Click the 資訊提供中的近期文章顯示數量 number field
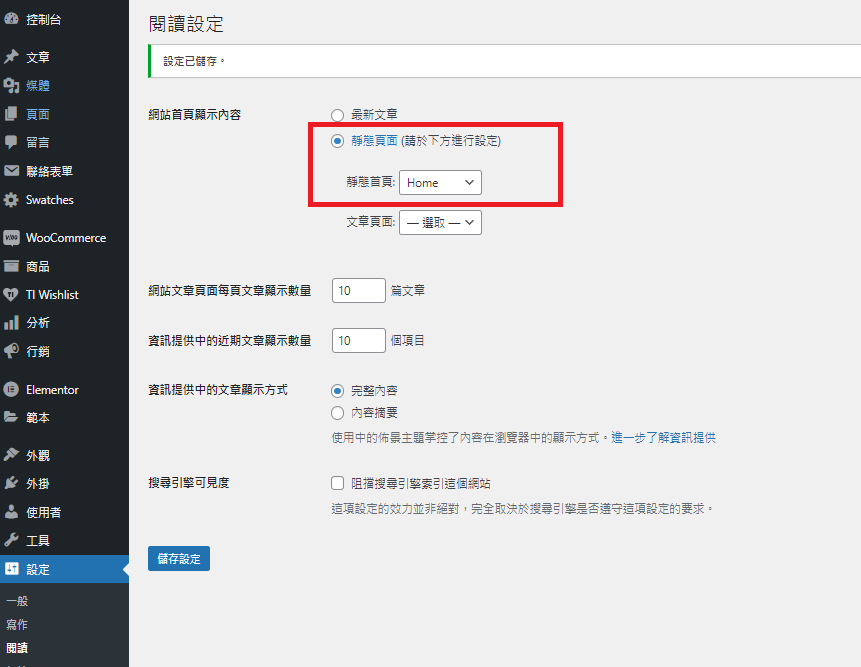 point(358,341)
